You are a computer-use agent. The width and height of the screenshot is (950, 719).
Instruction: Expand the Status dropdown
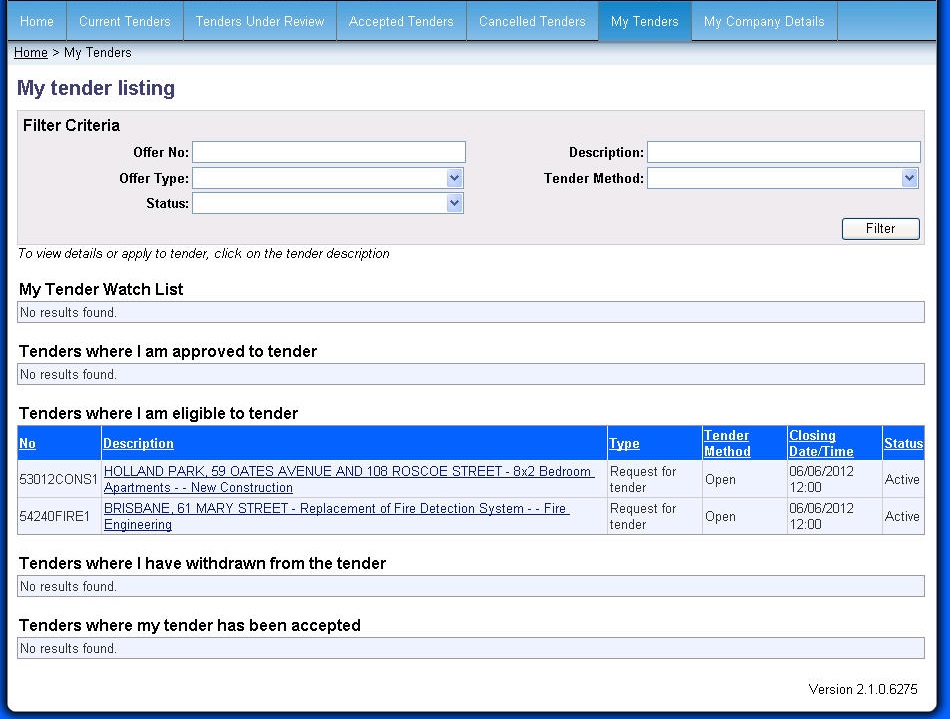pos(454,203)
